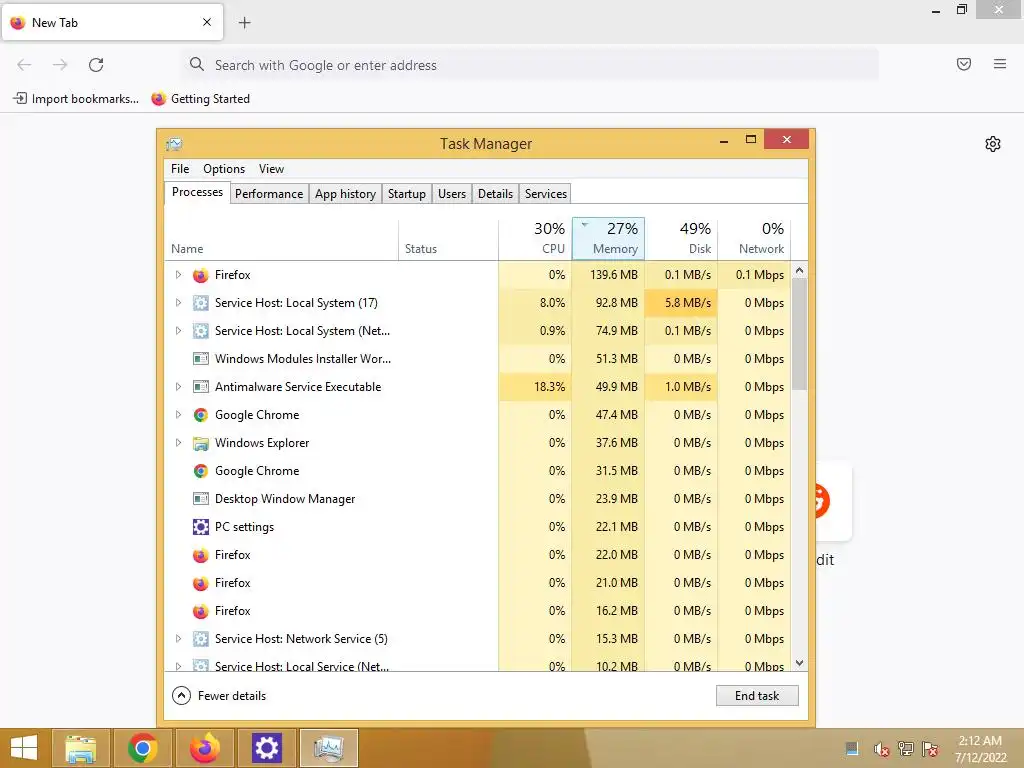Open the Getting Started bookmark

[x=200, y=99]
